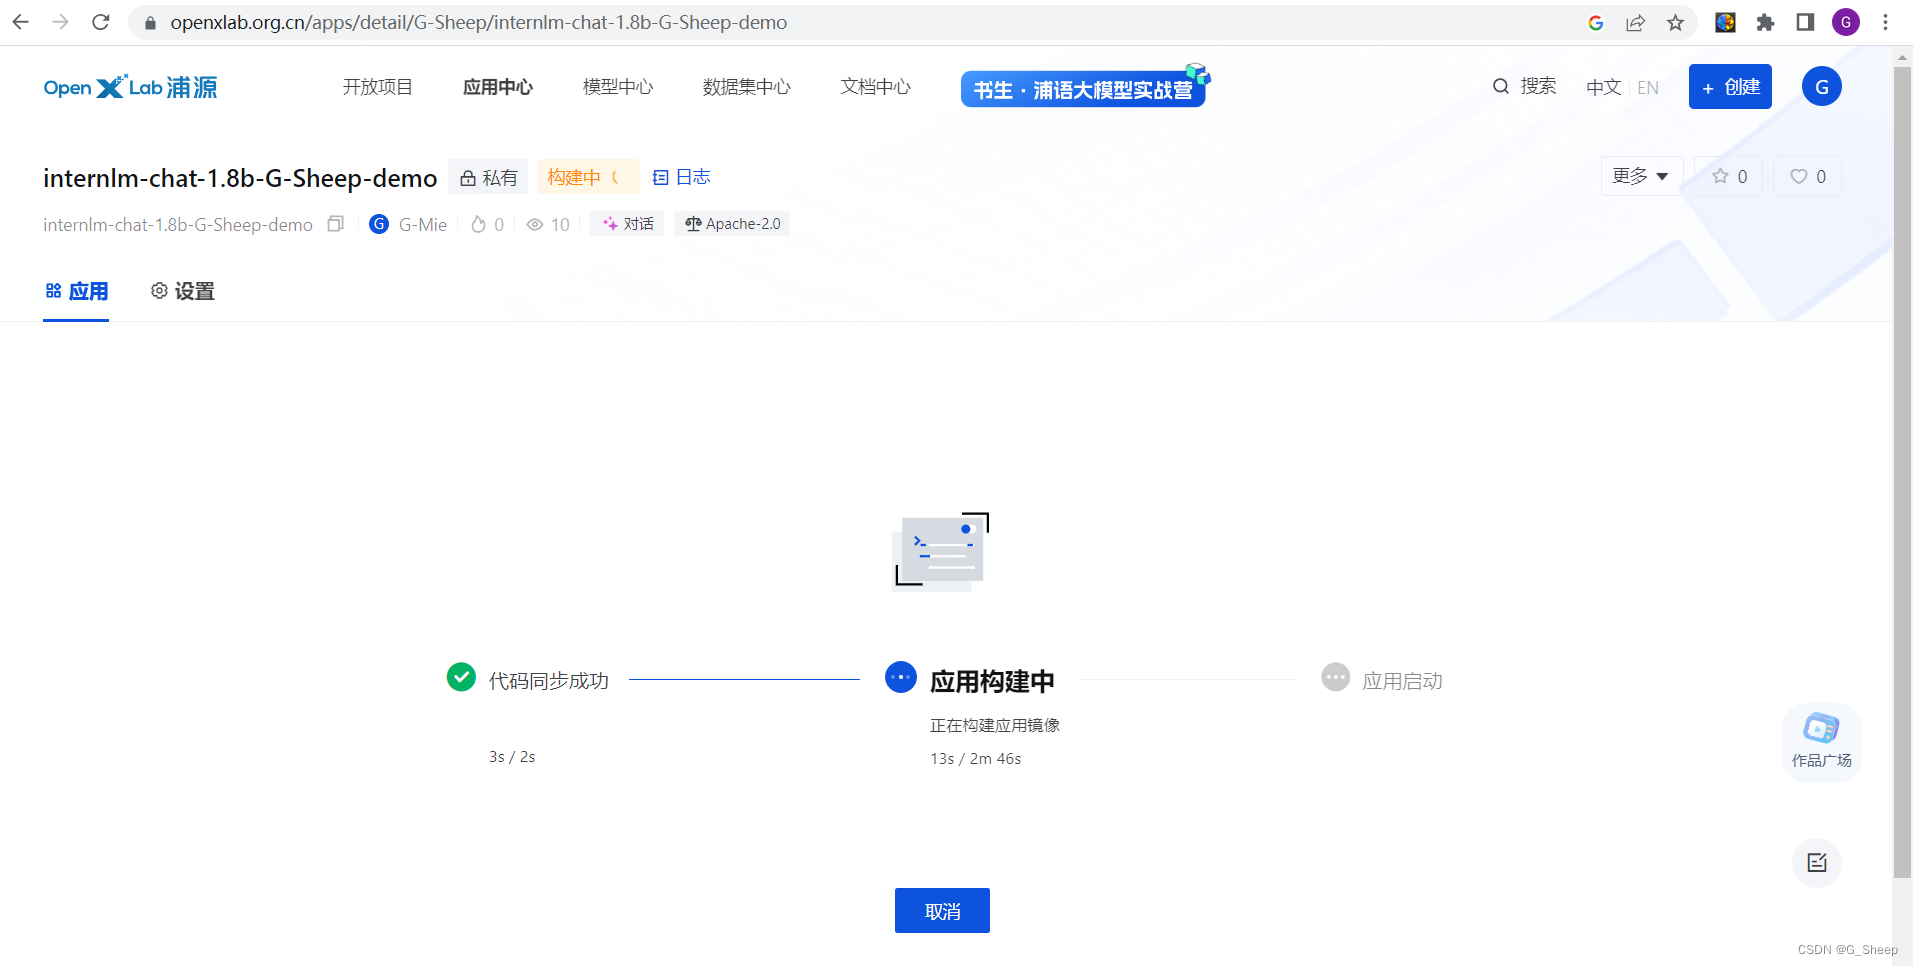Click the 代码同步成功 step label
Image resolution: width=1913 pixels, height=966 pixels.
click(548, 681)
